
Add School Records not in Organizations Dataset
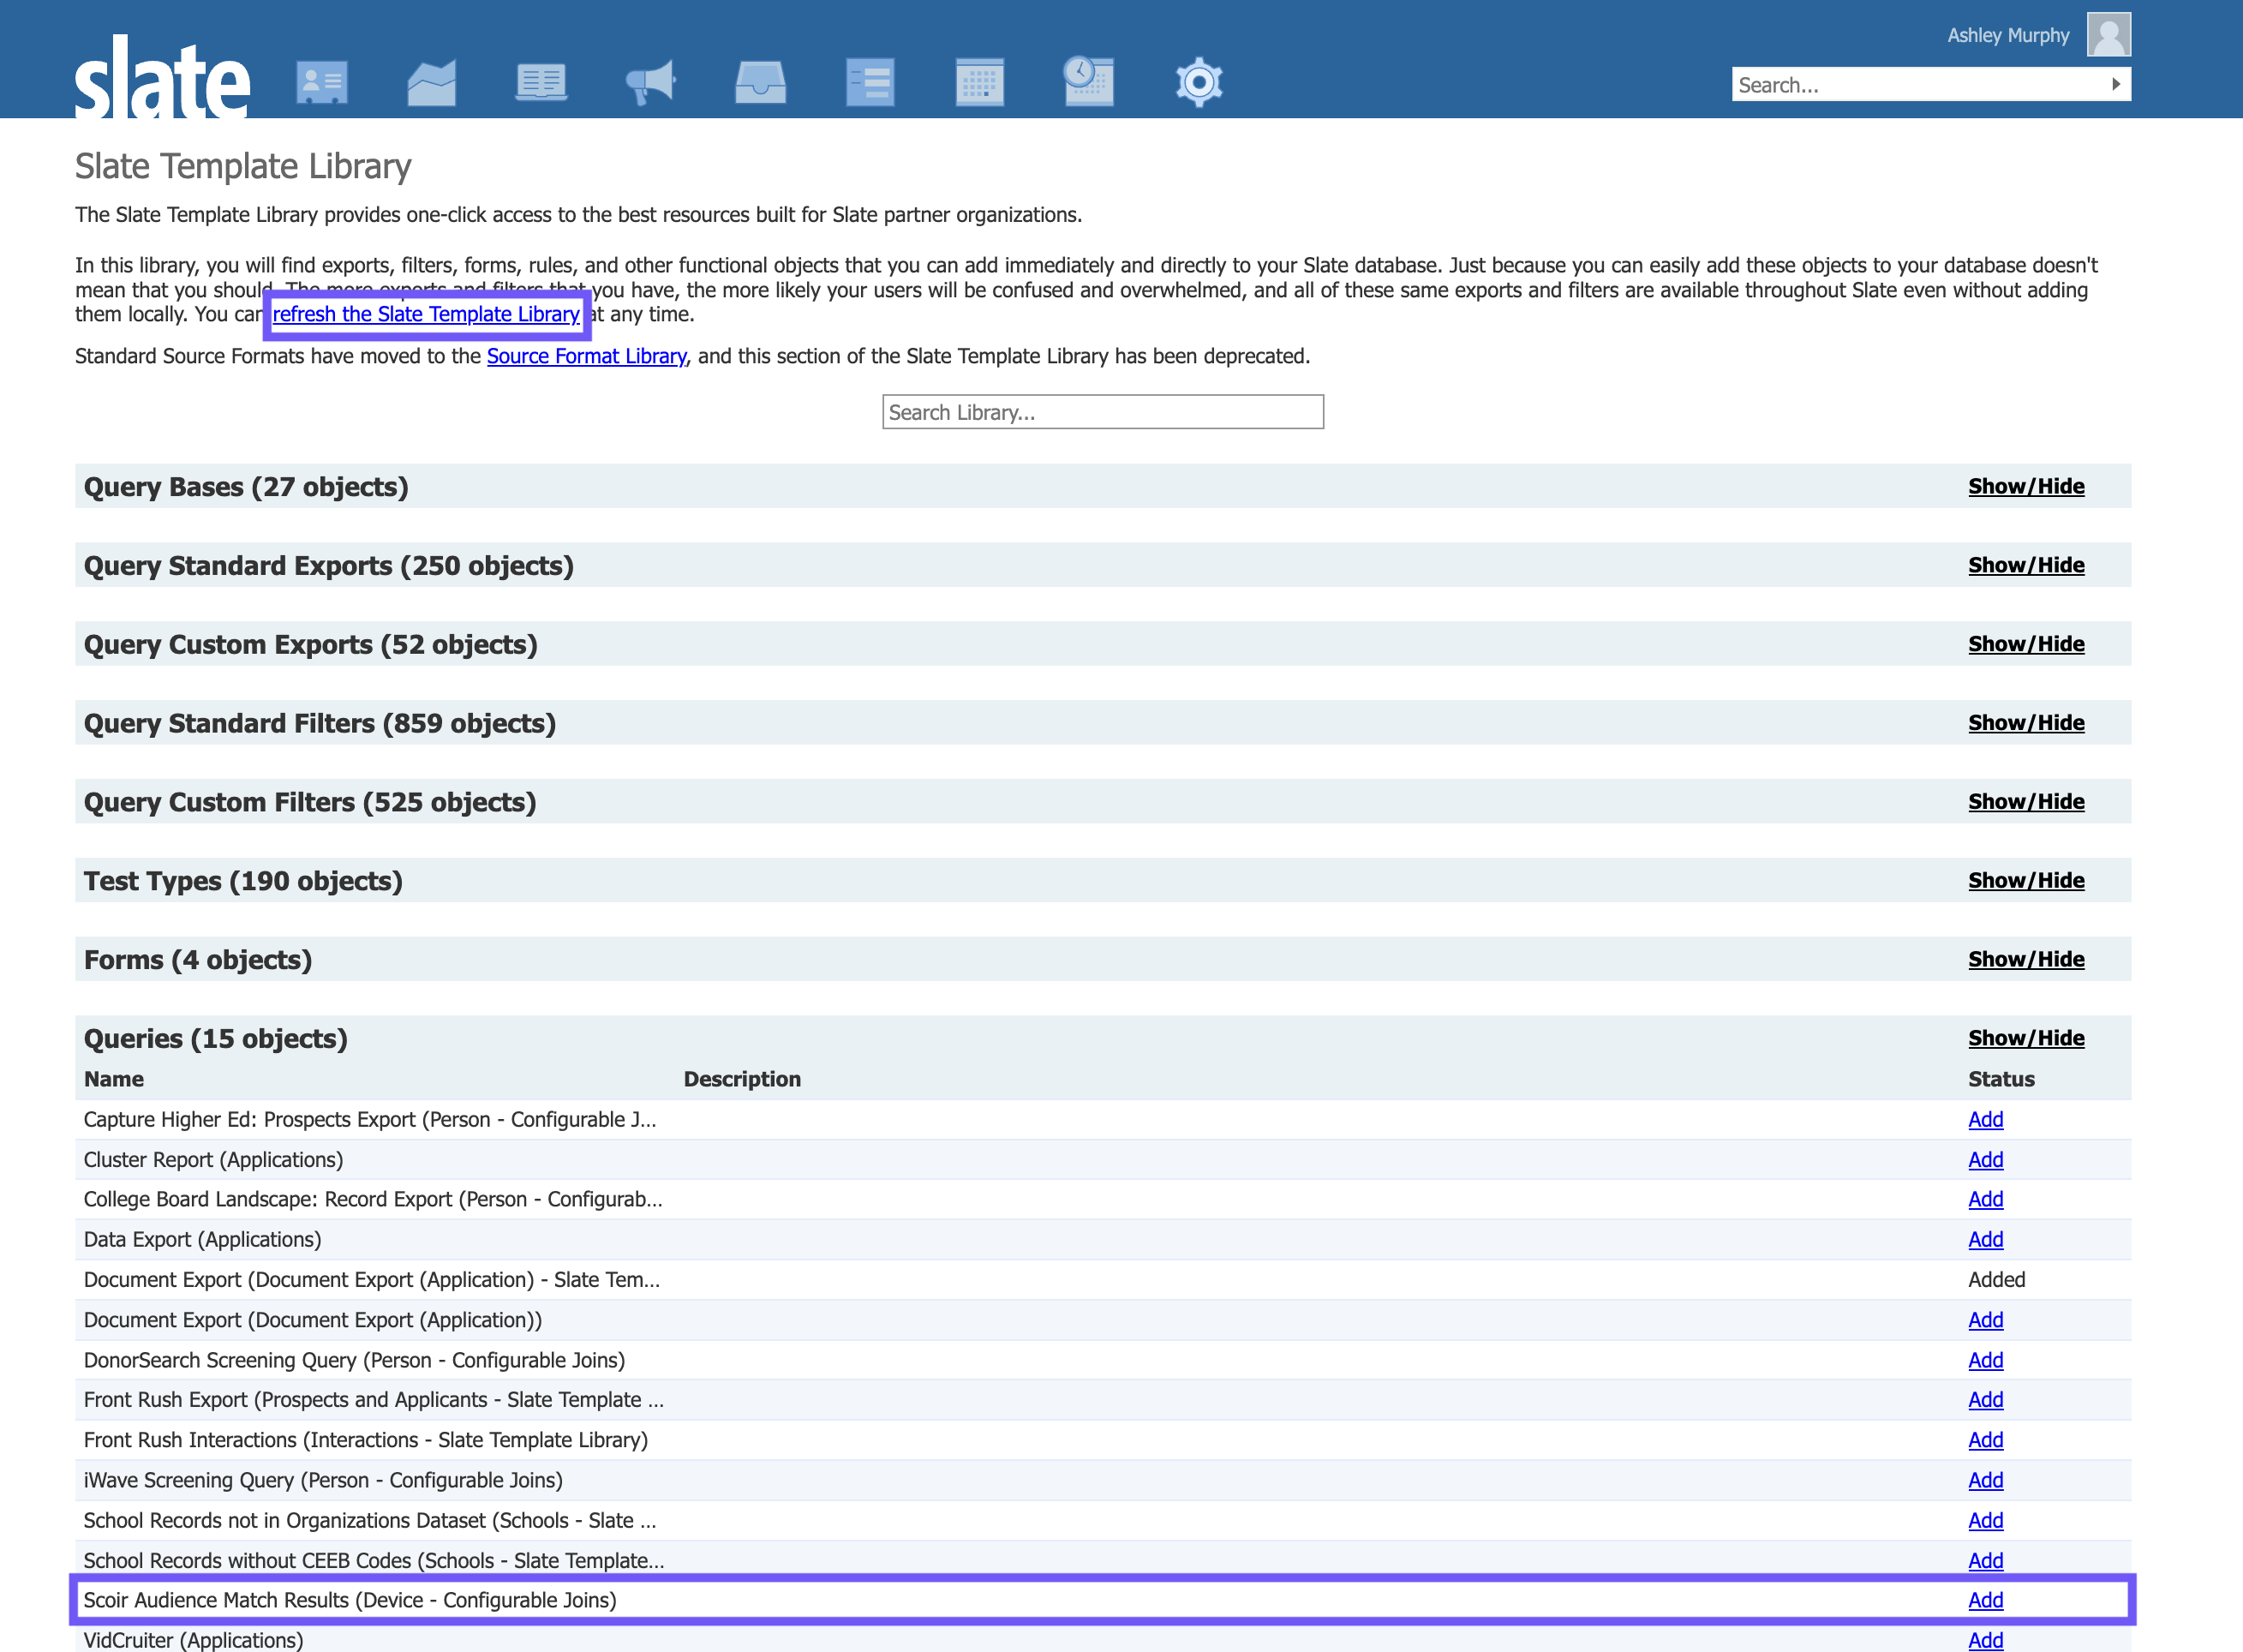click(x=1985, y=1521)
